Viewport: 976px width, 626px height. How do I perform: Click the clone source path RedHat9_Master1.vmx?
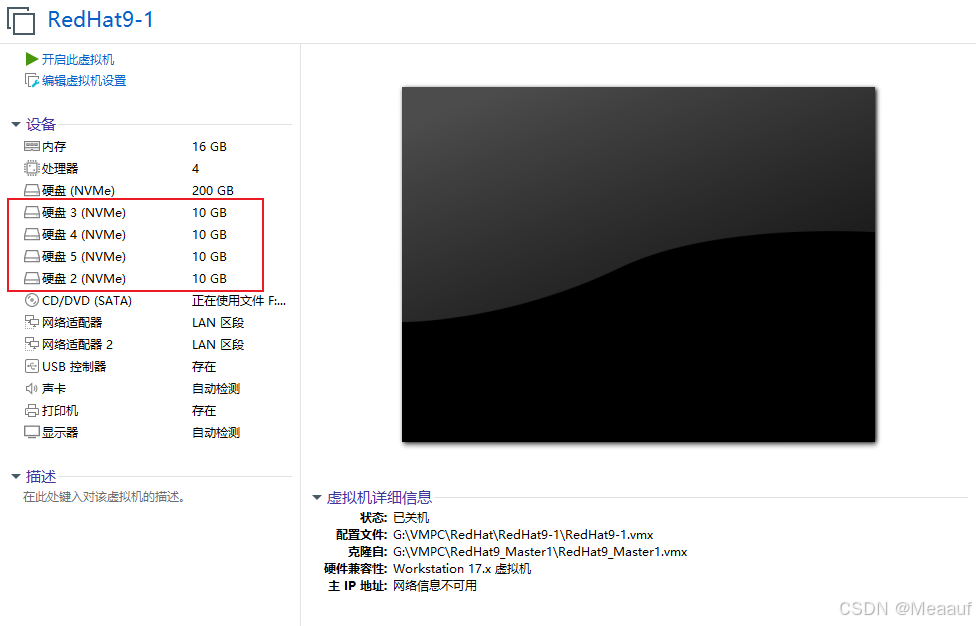(x=540, y=551)
